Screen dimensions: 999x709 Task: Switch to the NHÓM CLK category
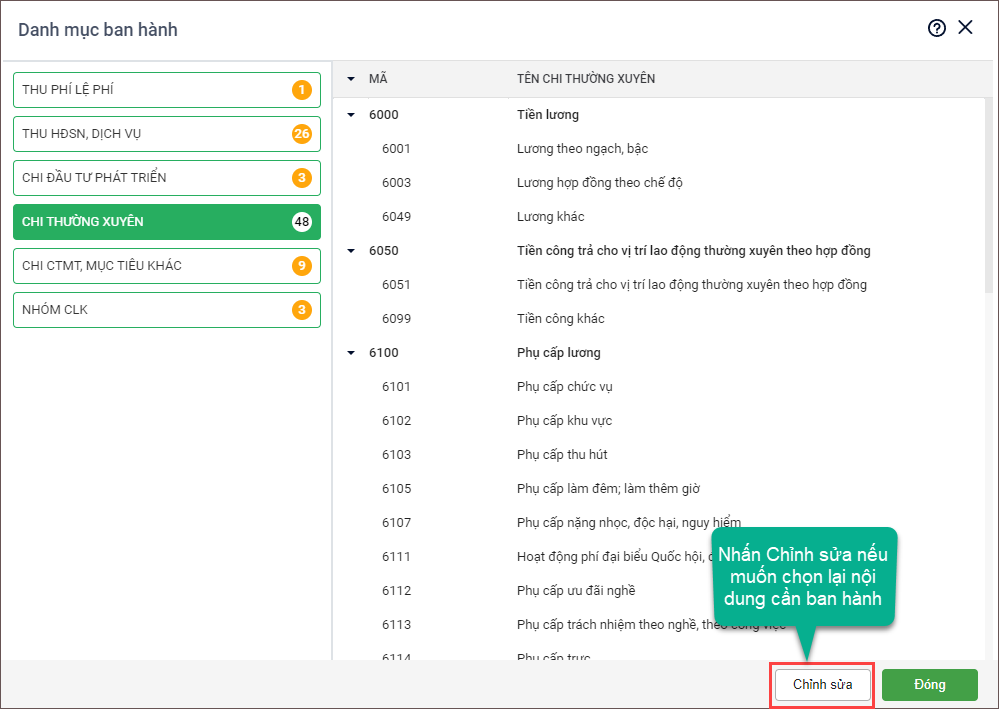tap(166, 310)
